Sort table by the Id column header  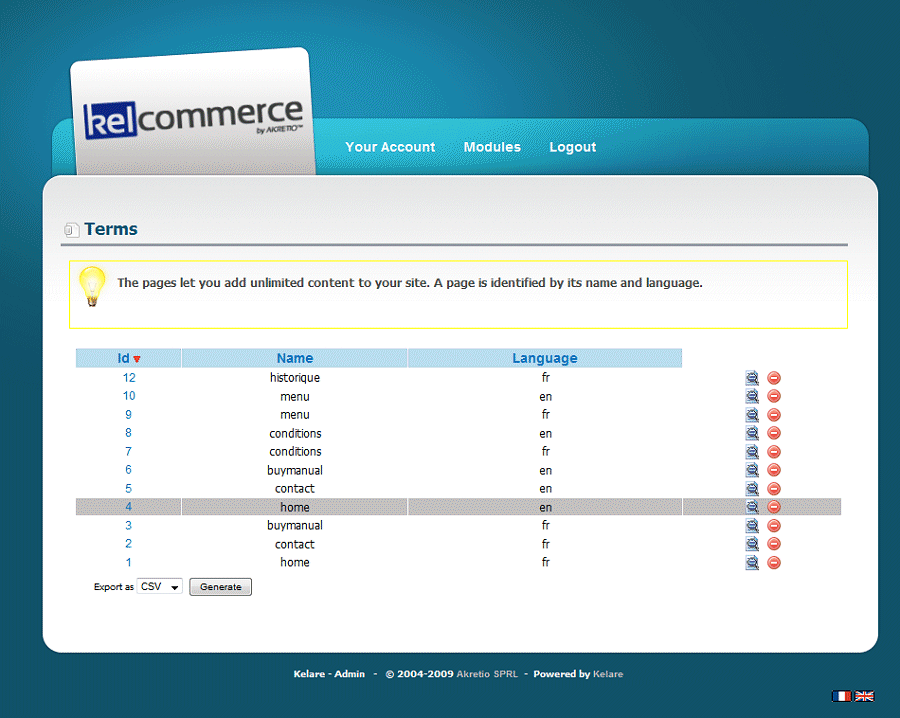pyautogui.click(x=124, y=358)
